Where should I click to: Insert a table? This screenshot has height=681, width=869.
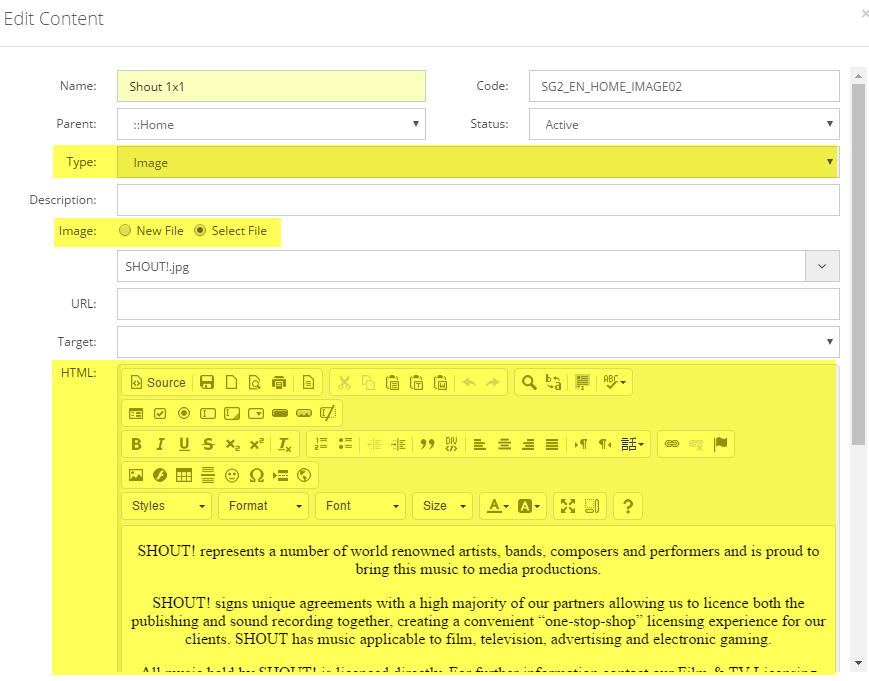[x=183, y=475]
